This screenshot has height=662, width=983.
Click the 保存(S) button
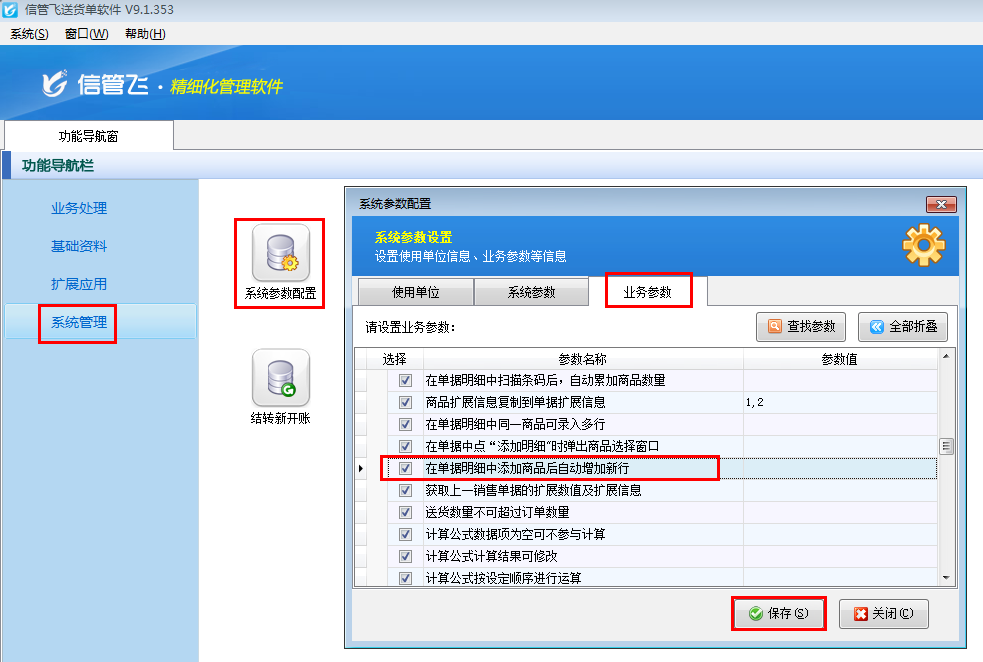click(x=779, y=613)
